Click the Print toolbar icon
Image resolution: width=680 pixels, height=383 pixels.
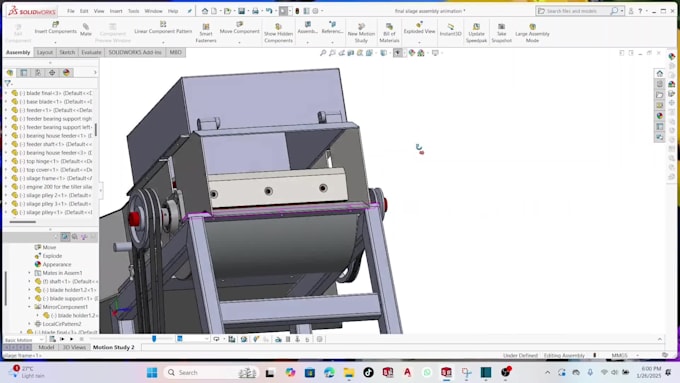[255, 11]
